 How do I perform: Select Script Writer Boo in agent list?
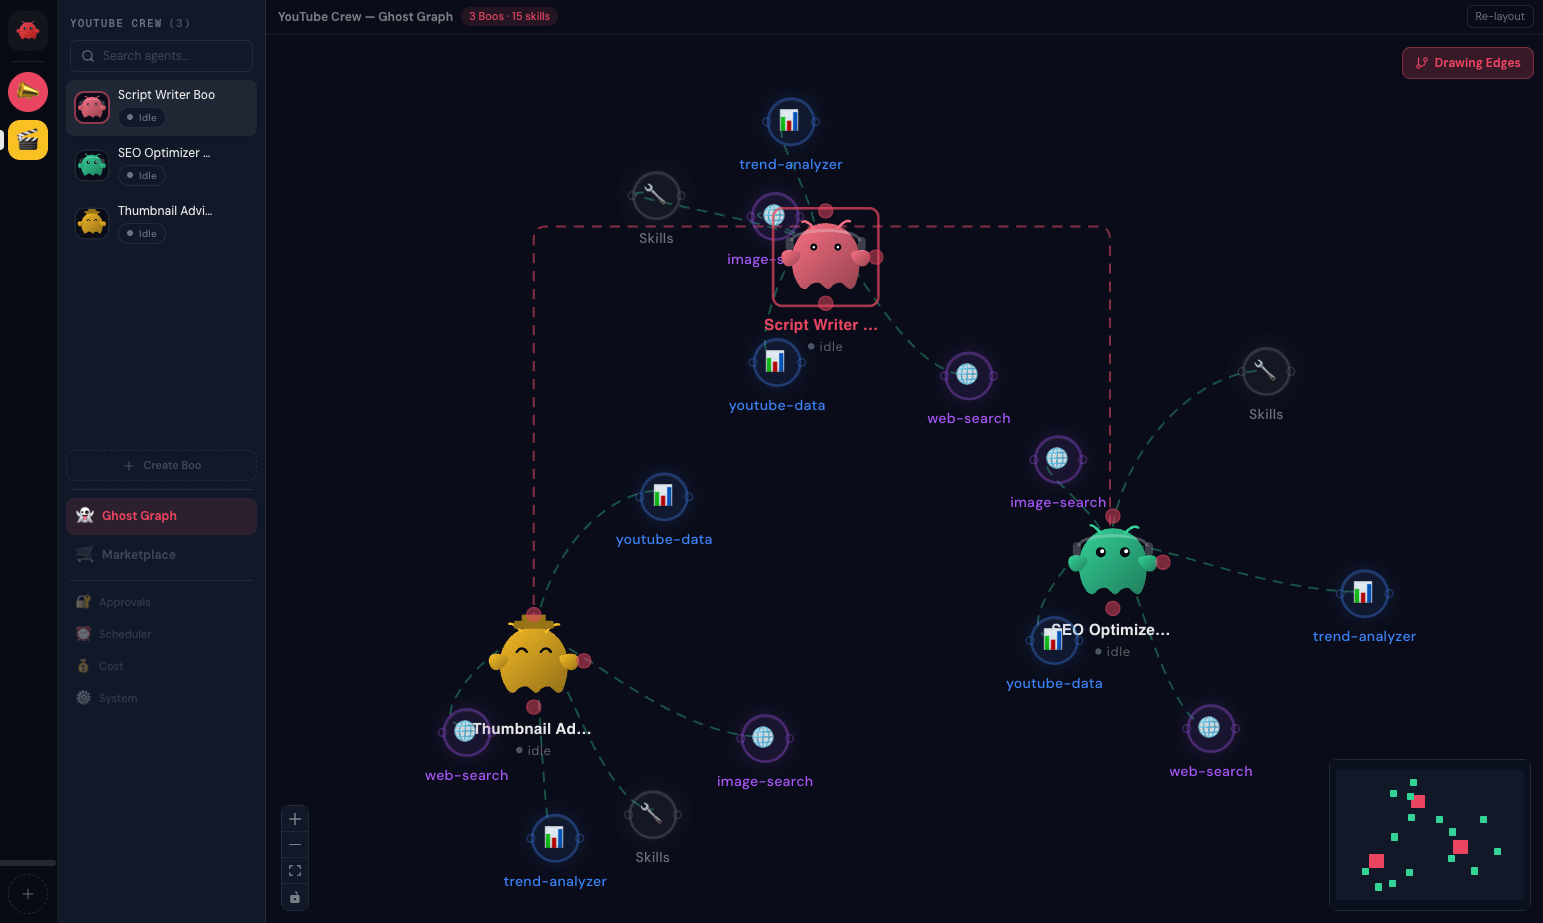coord(161,107)
